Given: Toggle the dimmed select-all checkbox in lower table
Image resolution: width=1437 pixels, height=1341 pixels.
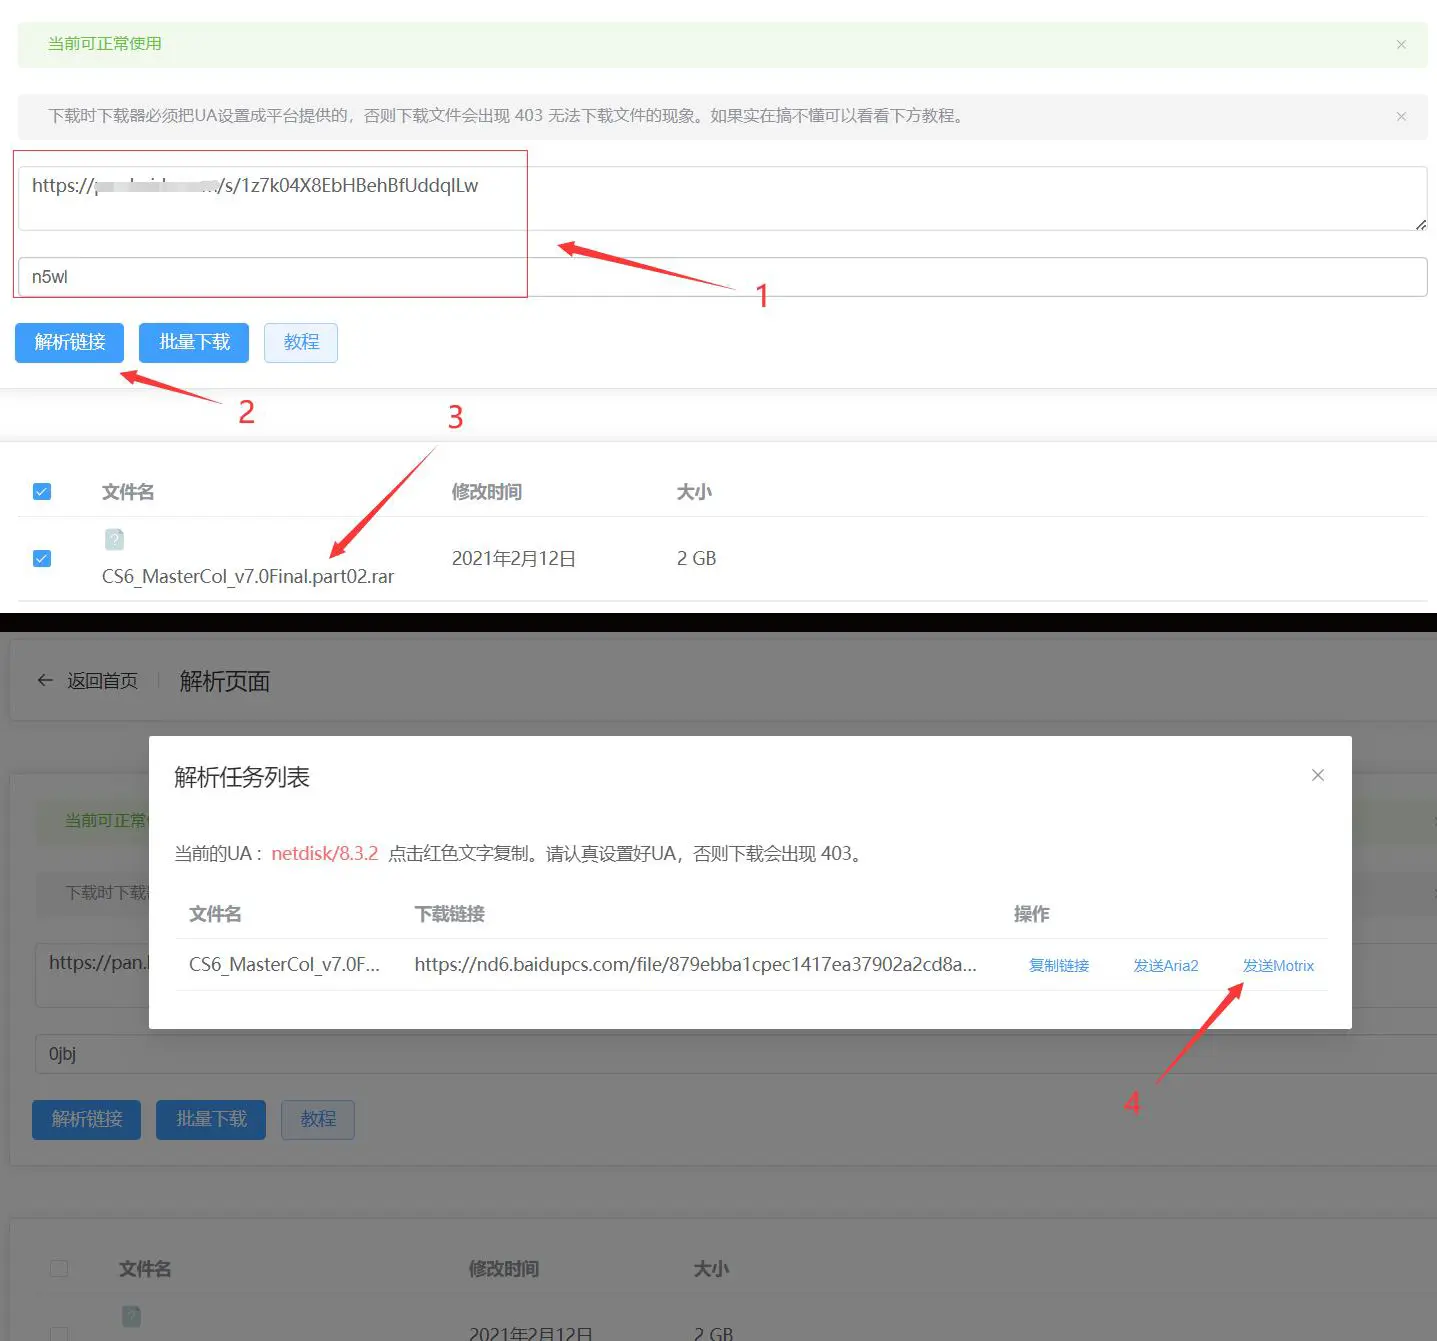Looking at the screenshot, I should [59, 1268].
